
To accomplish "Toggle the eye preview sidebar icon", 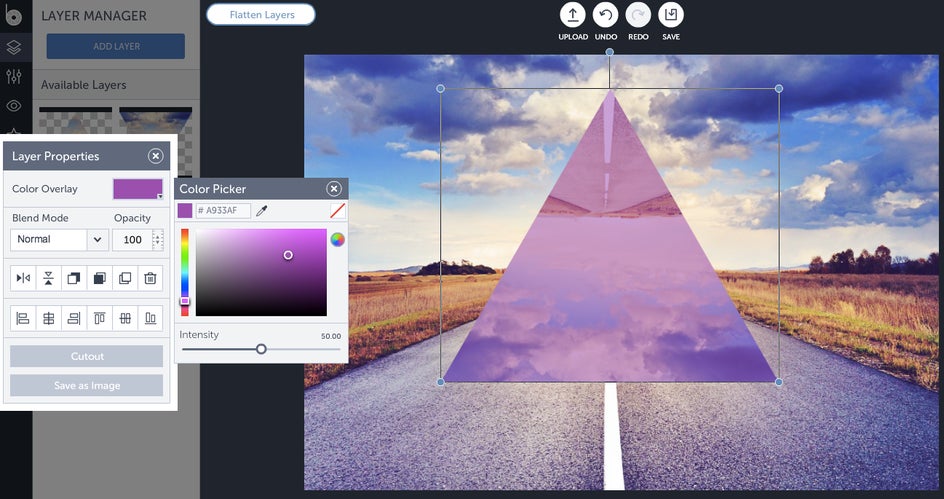I will pyautogui.click(x=13, y=106).
